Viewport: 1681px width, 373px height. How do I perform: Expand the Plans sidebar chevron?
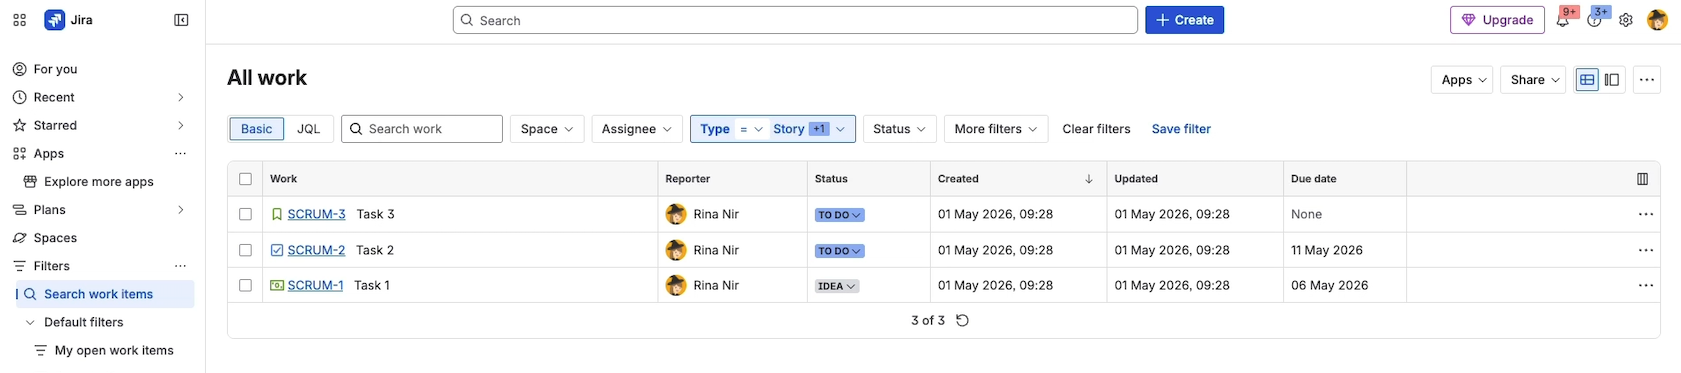tap(181, 210)
